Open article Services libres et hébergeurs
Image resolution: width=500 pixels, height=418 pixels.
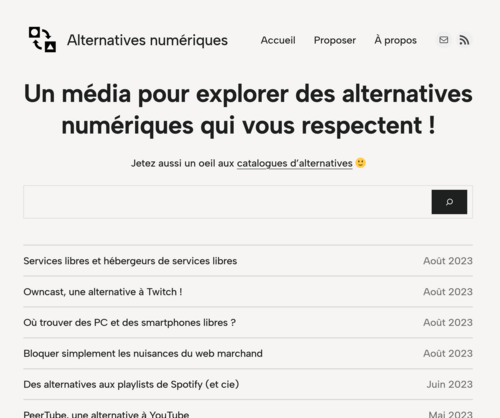(130, 261)
